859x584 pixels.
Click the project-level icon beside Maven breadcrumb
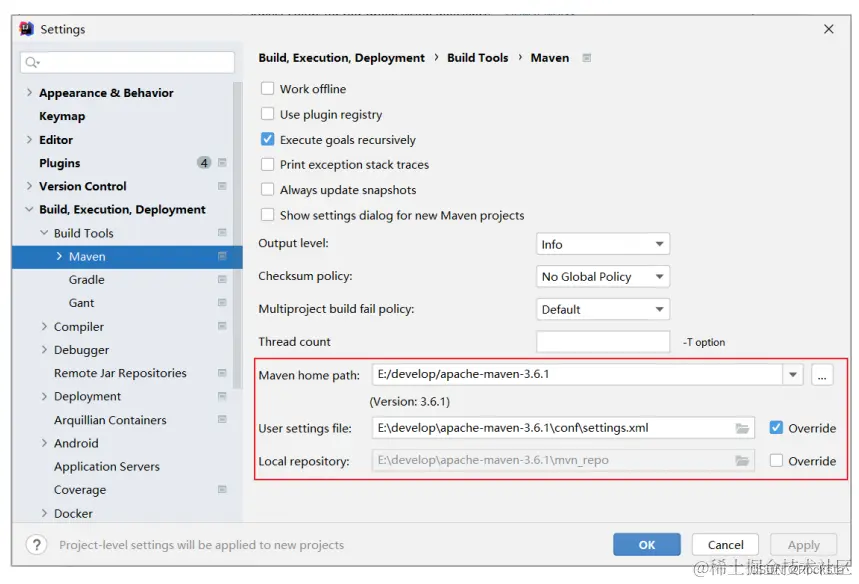click(x=587, y=58)
